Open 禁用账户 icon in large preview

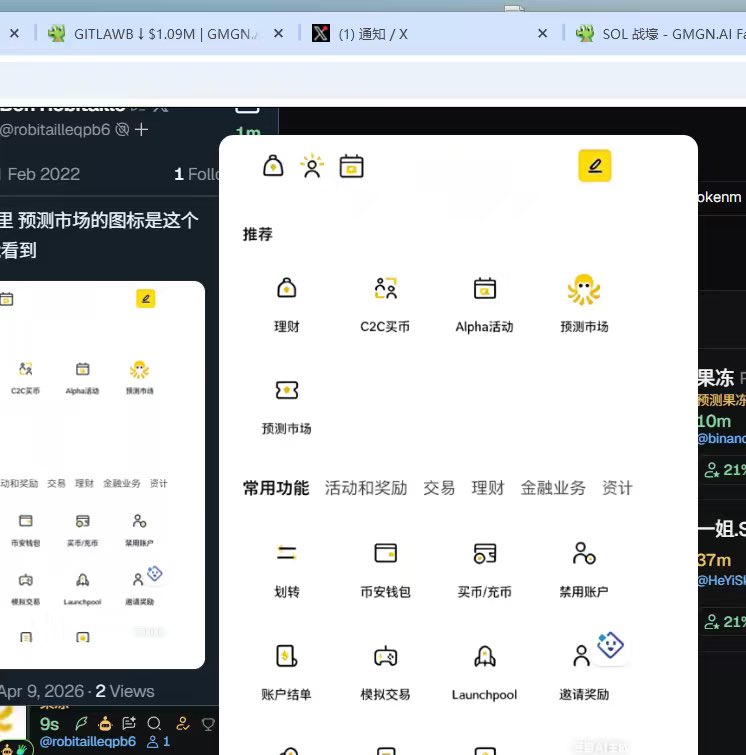[584, 553]
